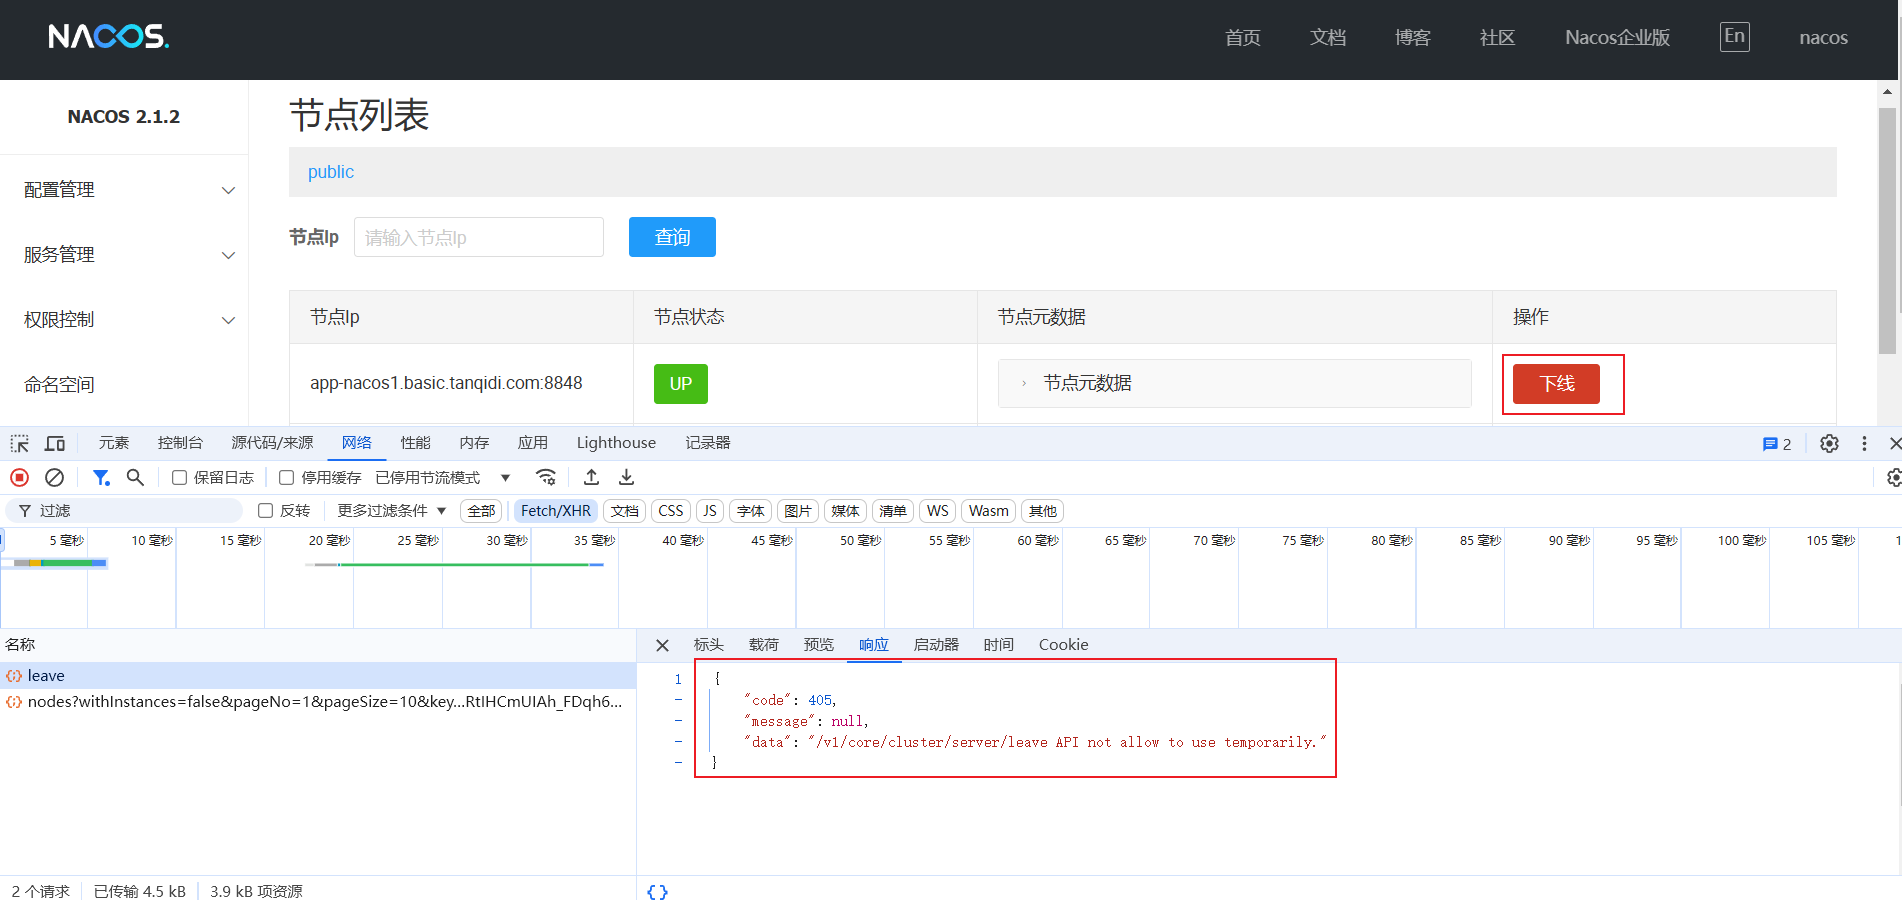Viewport: 1902px width, 900px height.
Task: Stop recording network log
Action: click(19, 478)
